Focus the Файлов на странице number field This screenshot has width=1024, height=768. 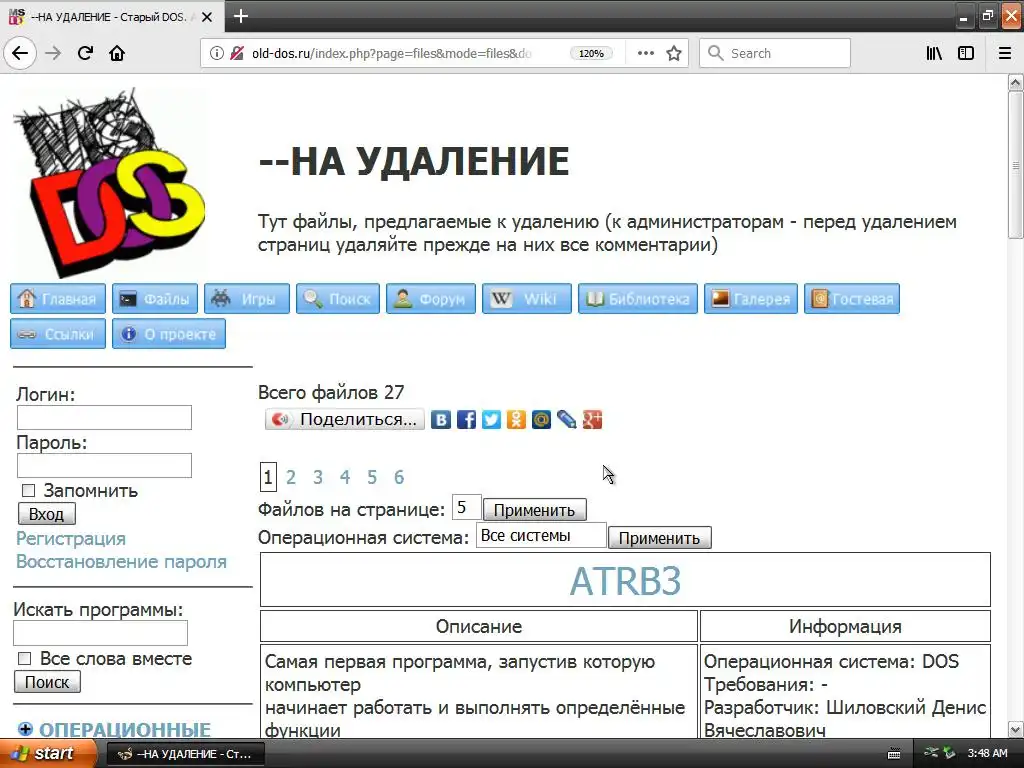click(x=466, y=507)
